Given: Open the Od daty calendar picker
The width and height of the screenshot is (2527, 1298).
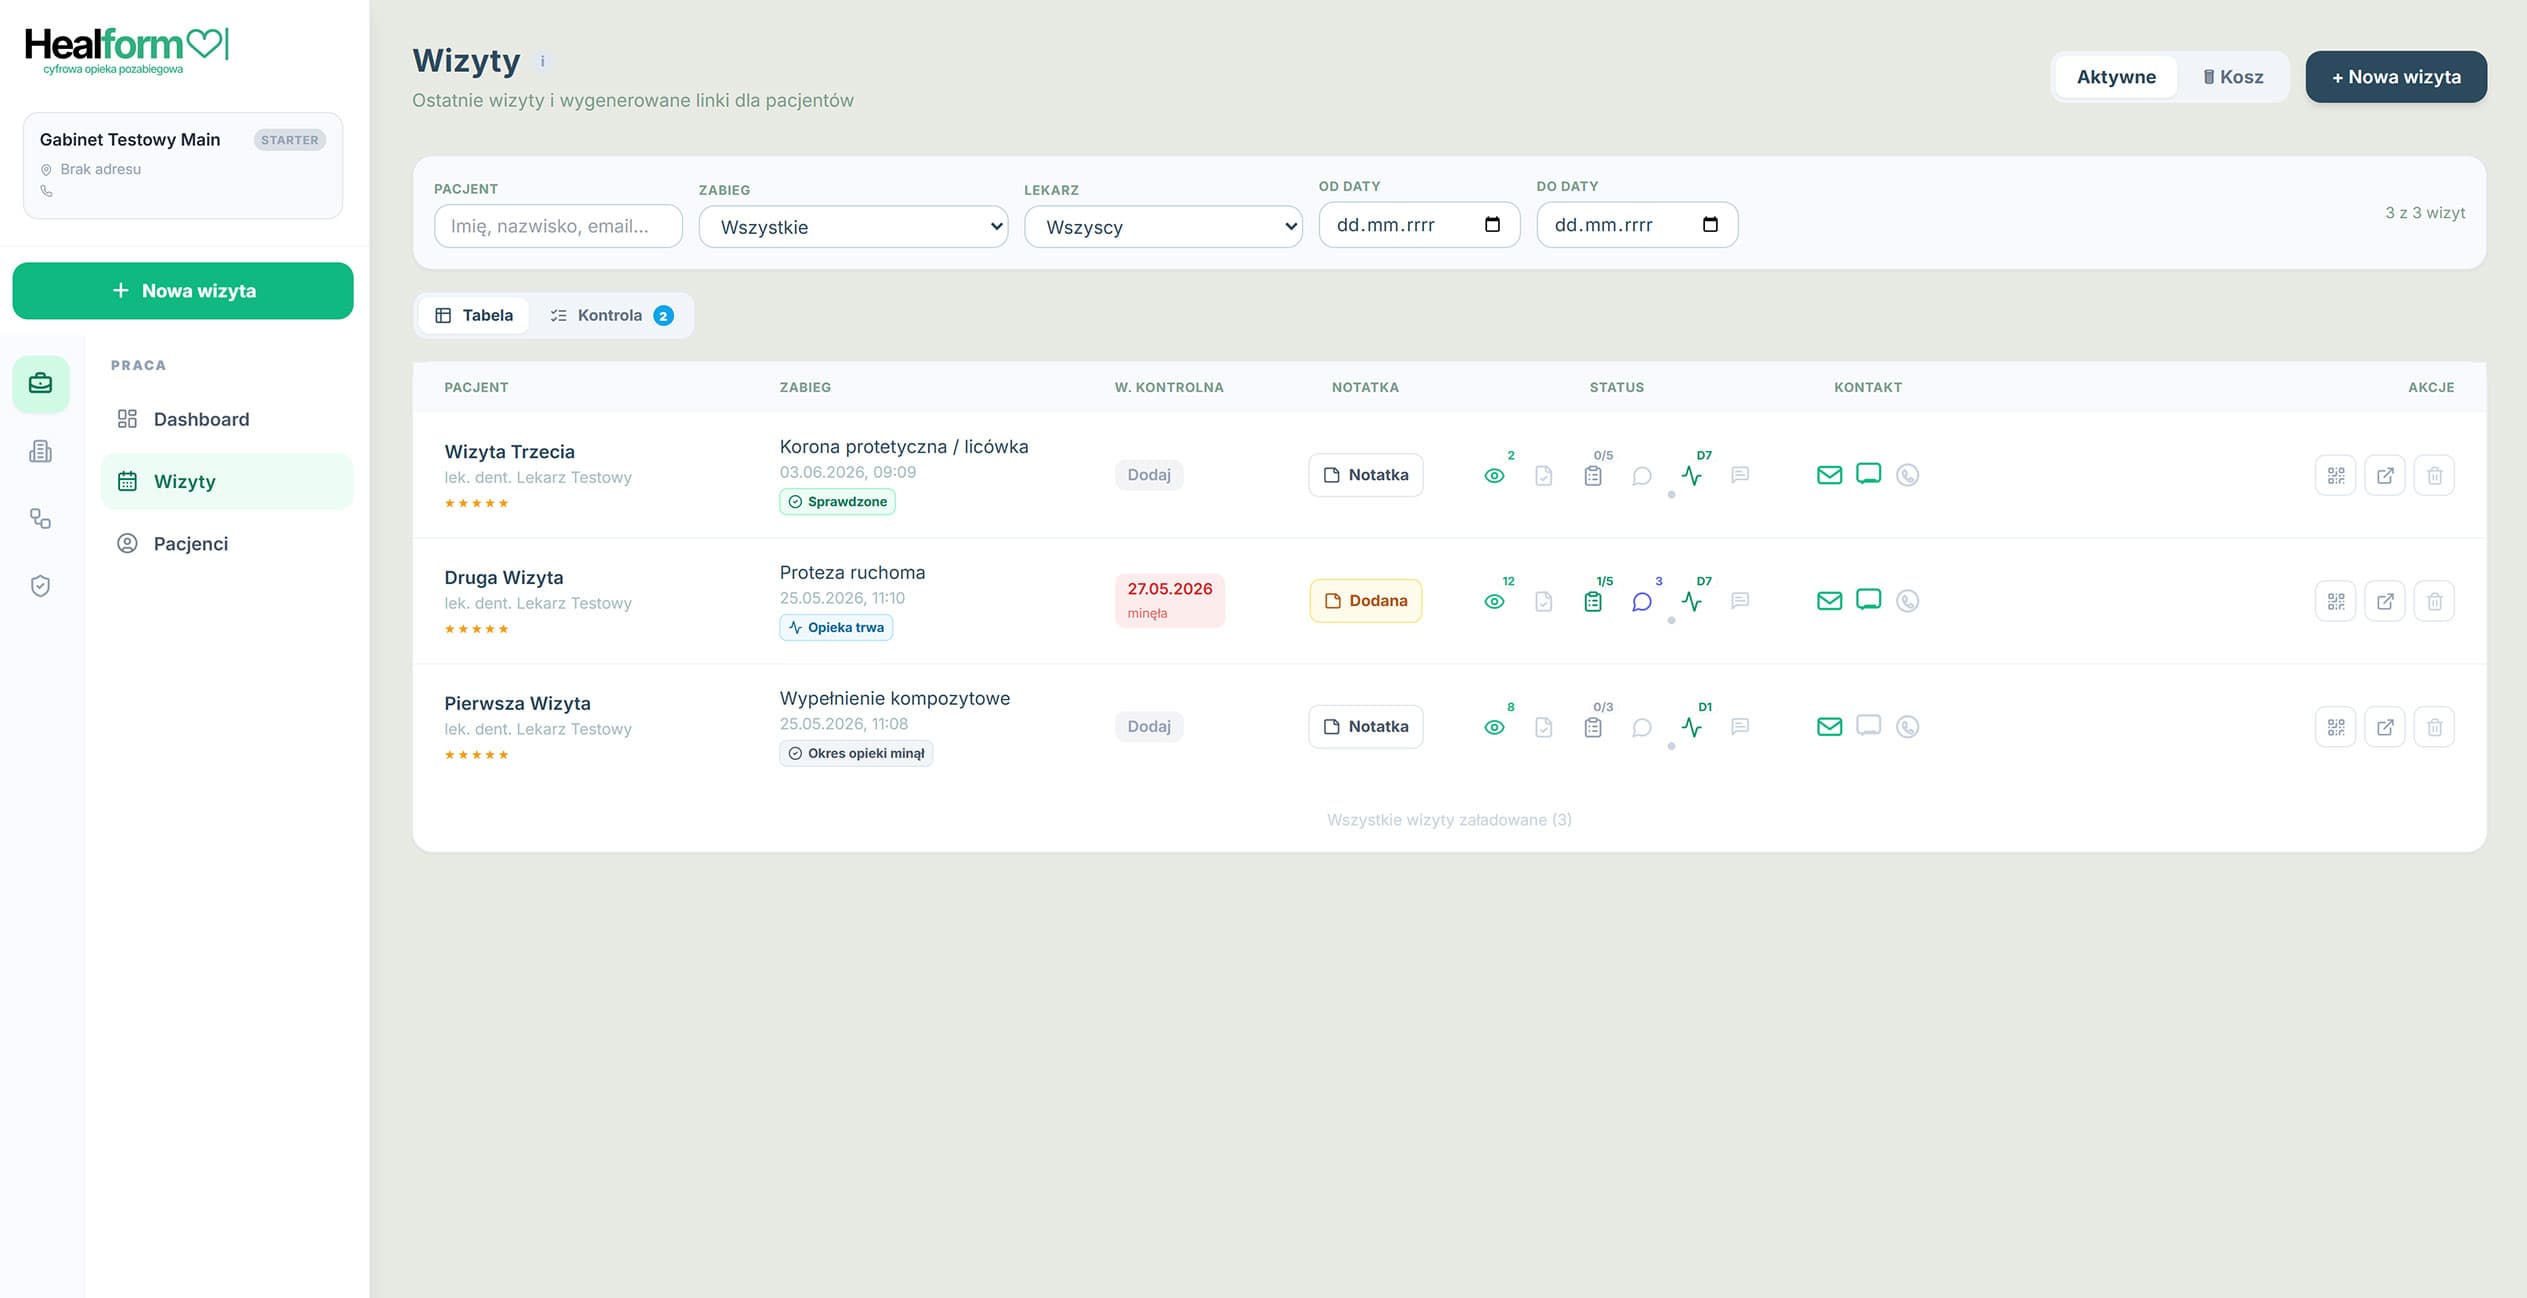Looking at the screenshot, I should (1492, 225).
